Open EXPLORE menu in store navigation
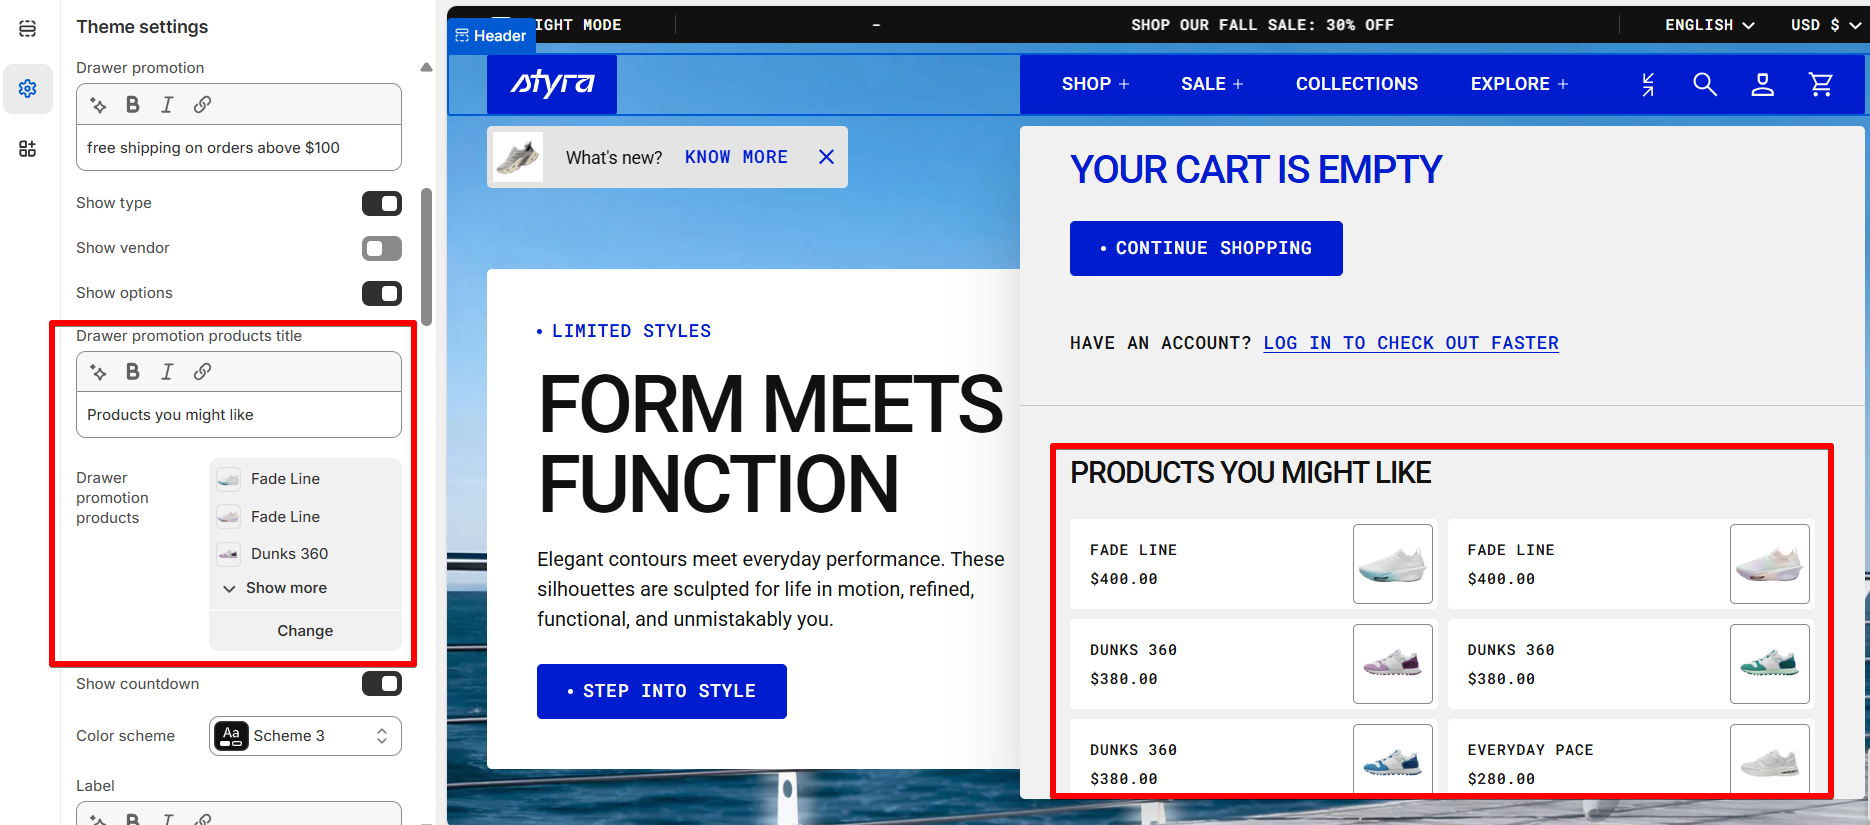Viewport: 1870px width, 825px height. [x=1519, y=85]
